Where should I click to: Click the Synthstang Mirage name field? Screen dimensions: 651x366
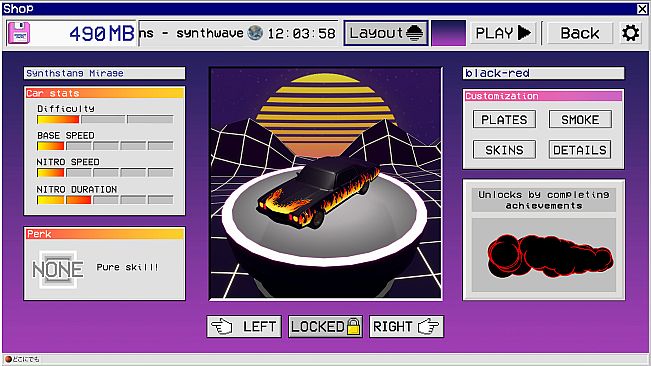point(104,73)
